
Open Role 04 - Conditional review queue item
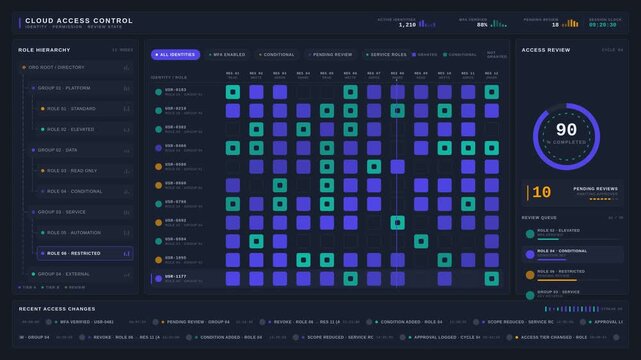click(573, 254)
